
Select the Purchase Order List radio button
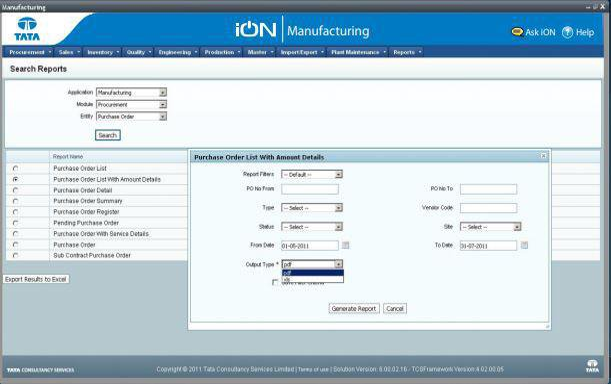point(16,168)
